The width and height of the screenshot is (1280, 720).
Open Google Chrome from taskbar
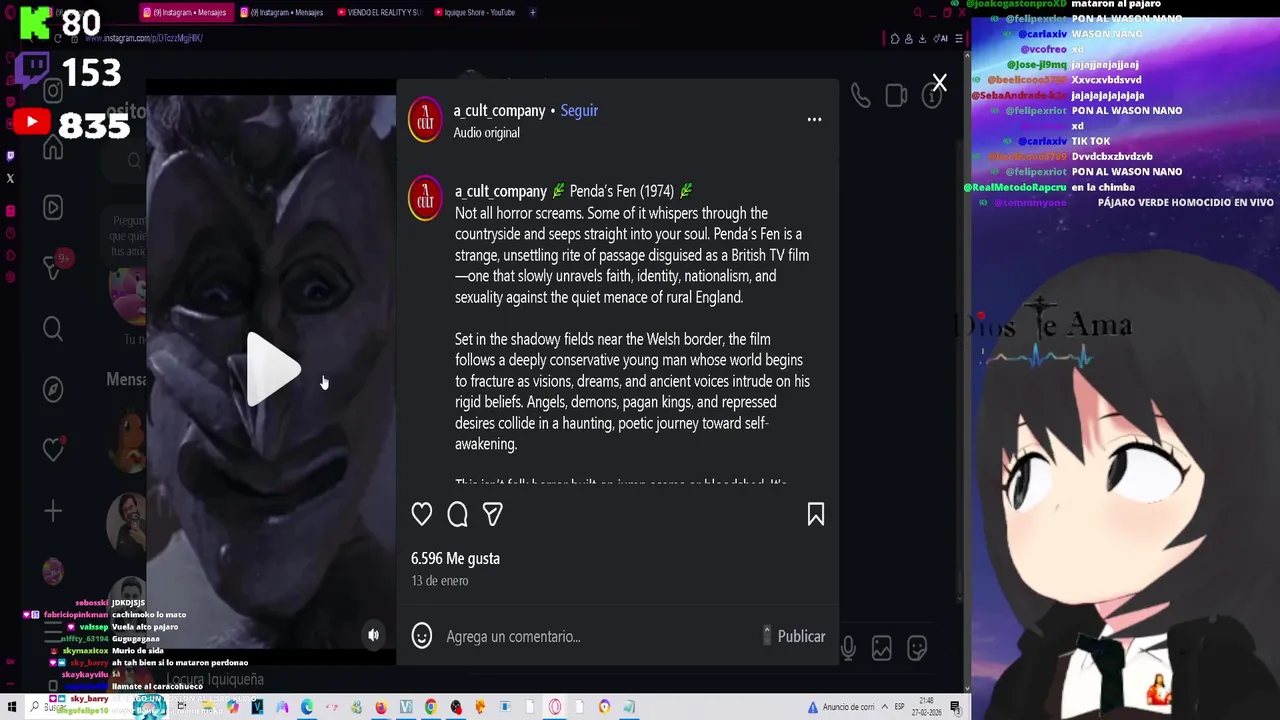click(x=431, y=707)
